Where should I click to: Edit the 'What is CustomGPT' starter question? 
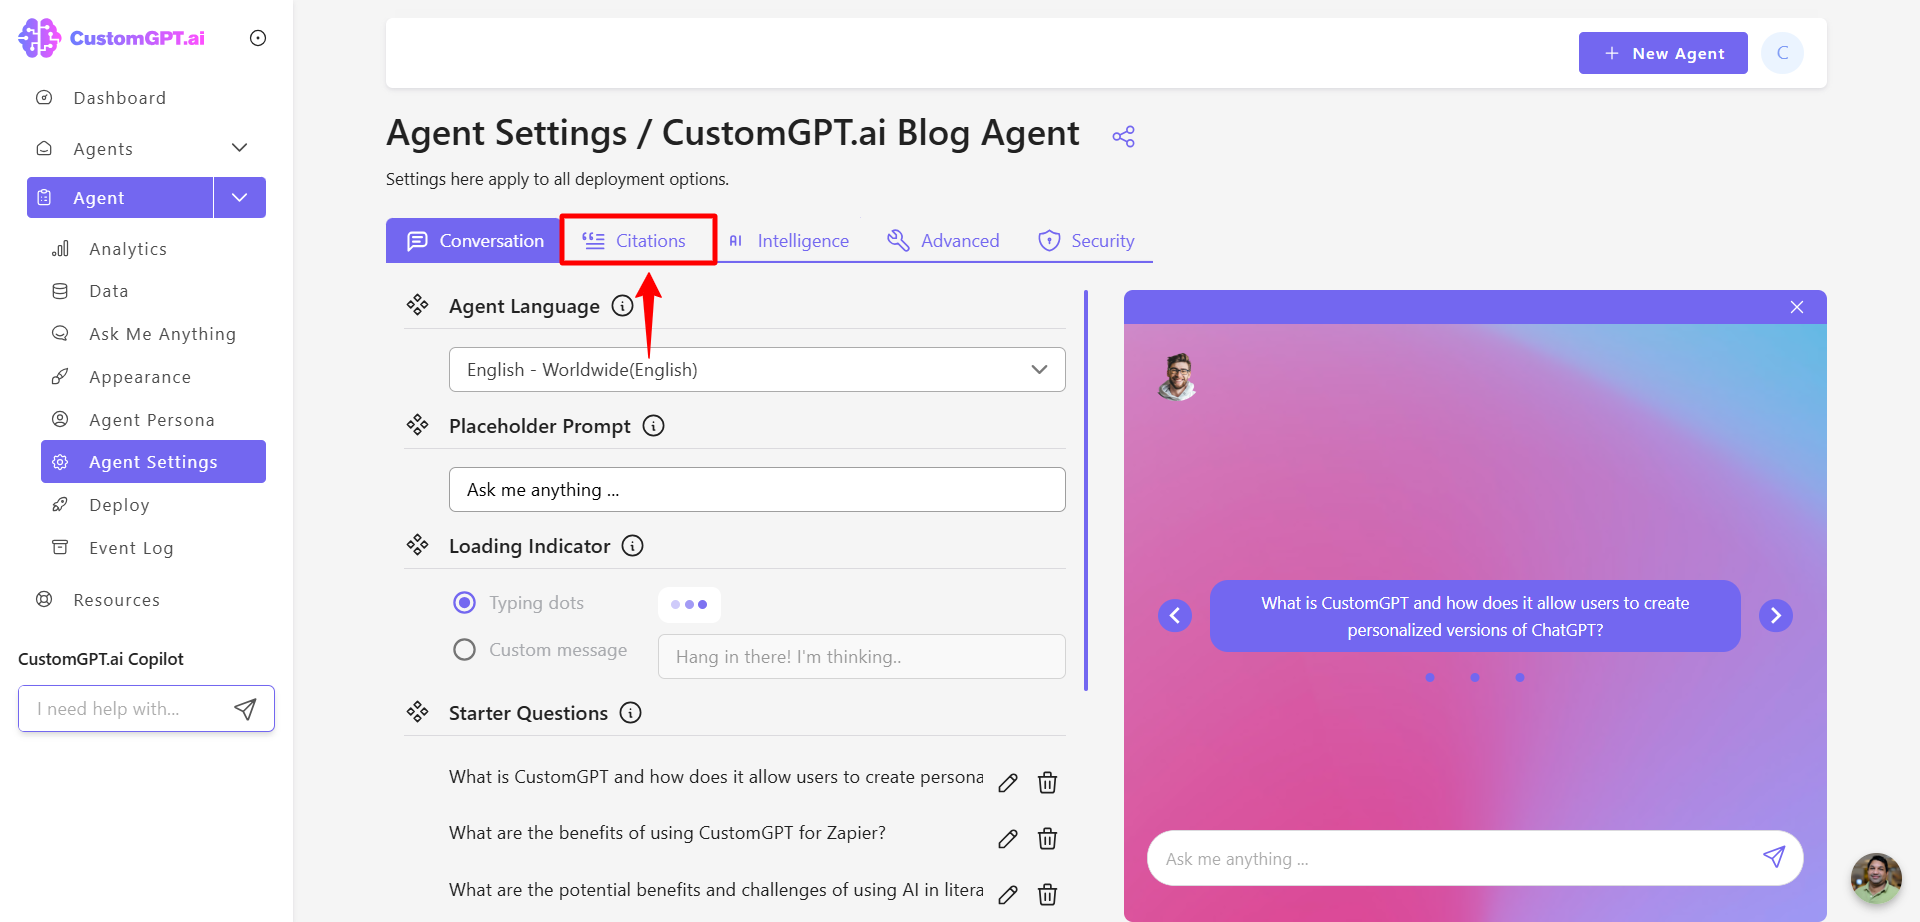coord(1008,783)
